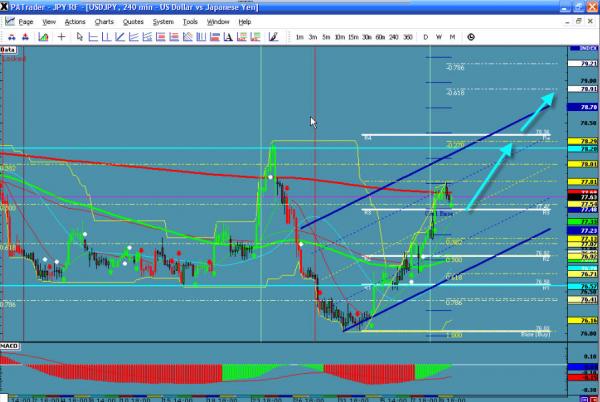Open the Window menu

[218, 22]
